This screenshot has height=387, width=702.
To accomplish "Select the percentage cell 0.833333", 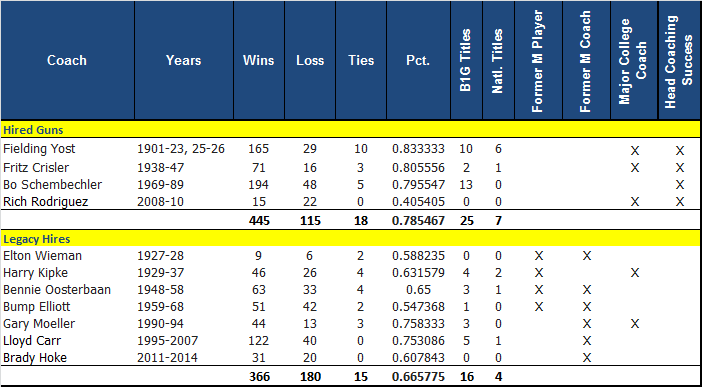I will pyautogui.click(x=418, y=149).
